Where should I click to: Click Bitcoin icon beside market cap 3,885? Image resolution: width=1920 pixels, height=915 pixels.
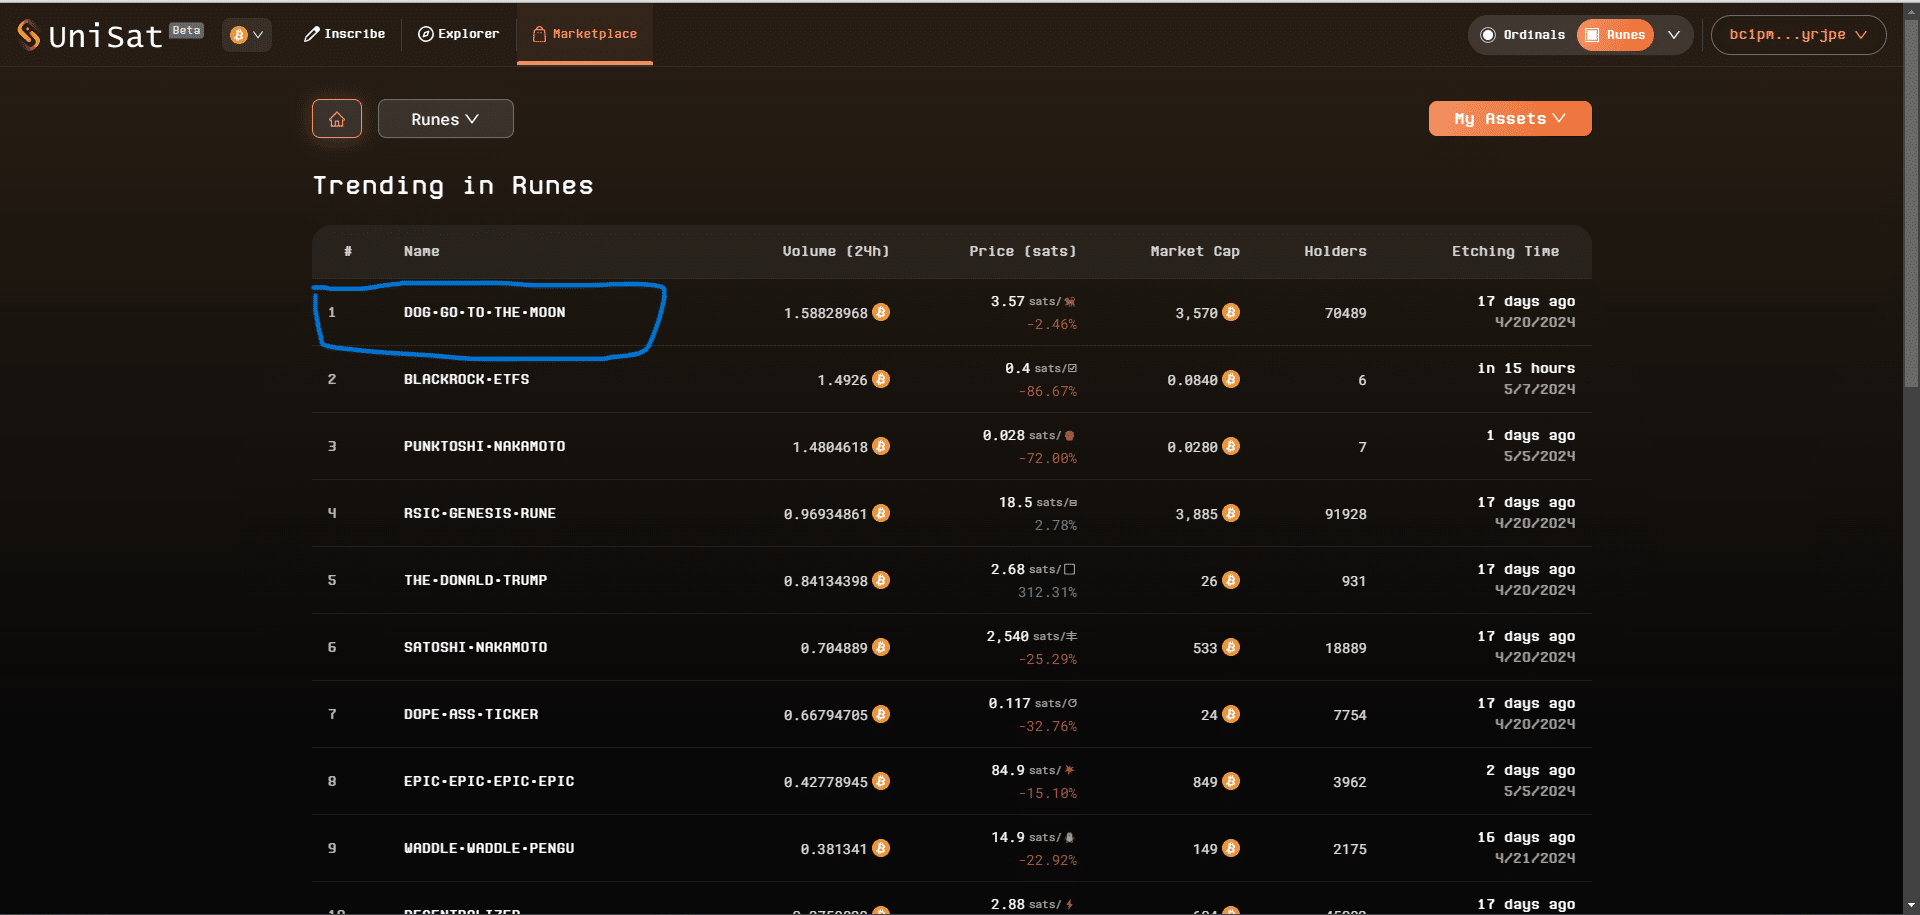click(x=1231, y=513)
